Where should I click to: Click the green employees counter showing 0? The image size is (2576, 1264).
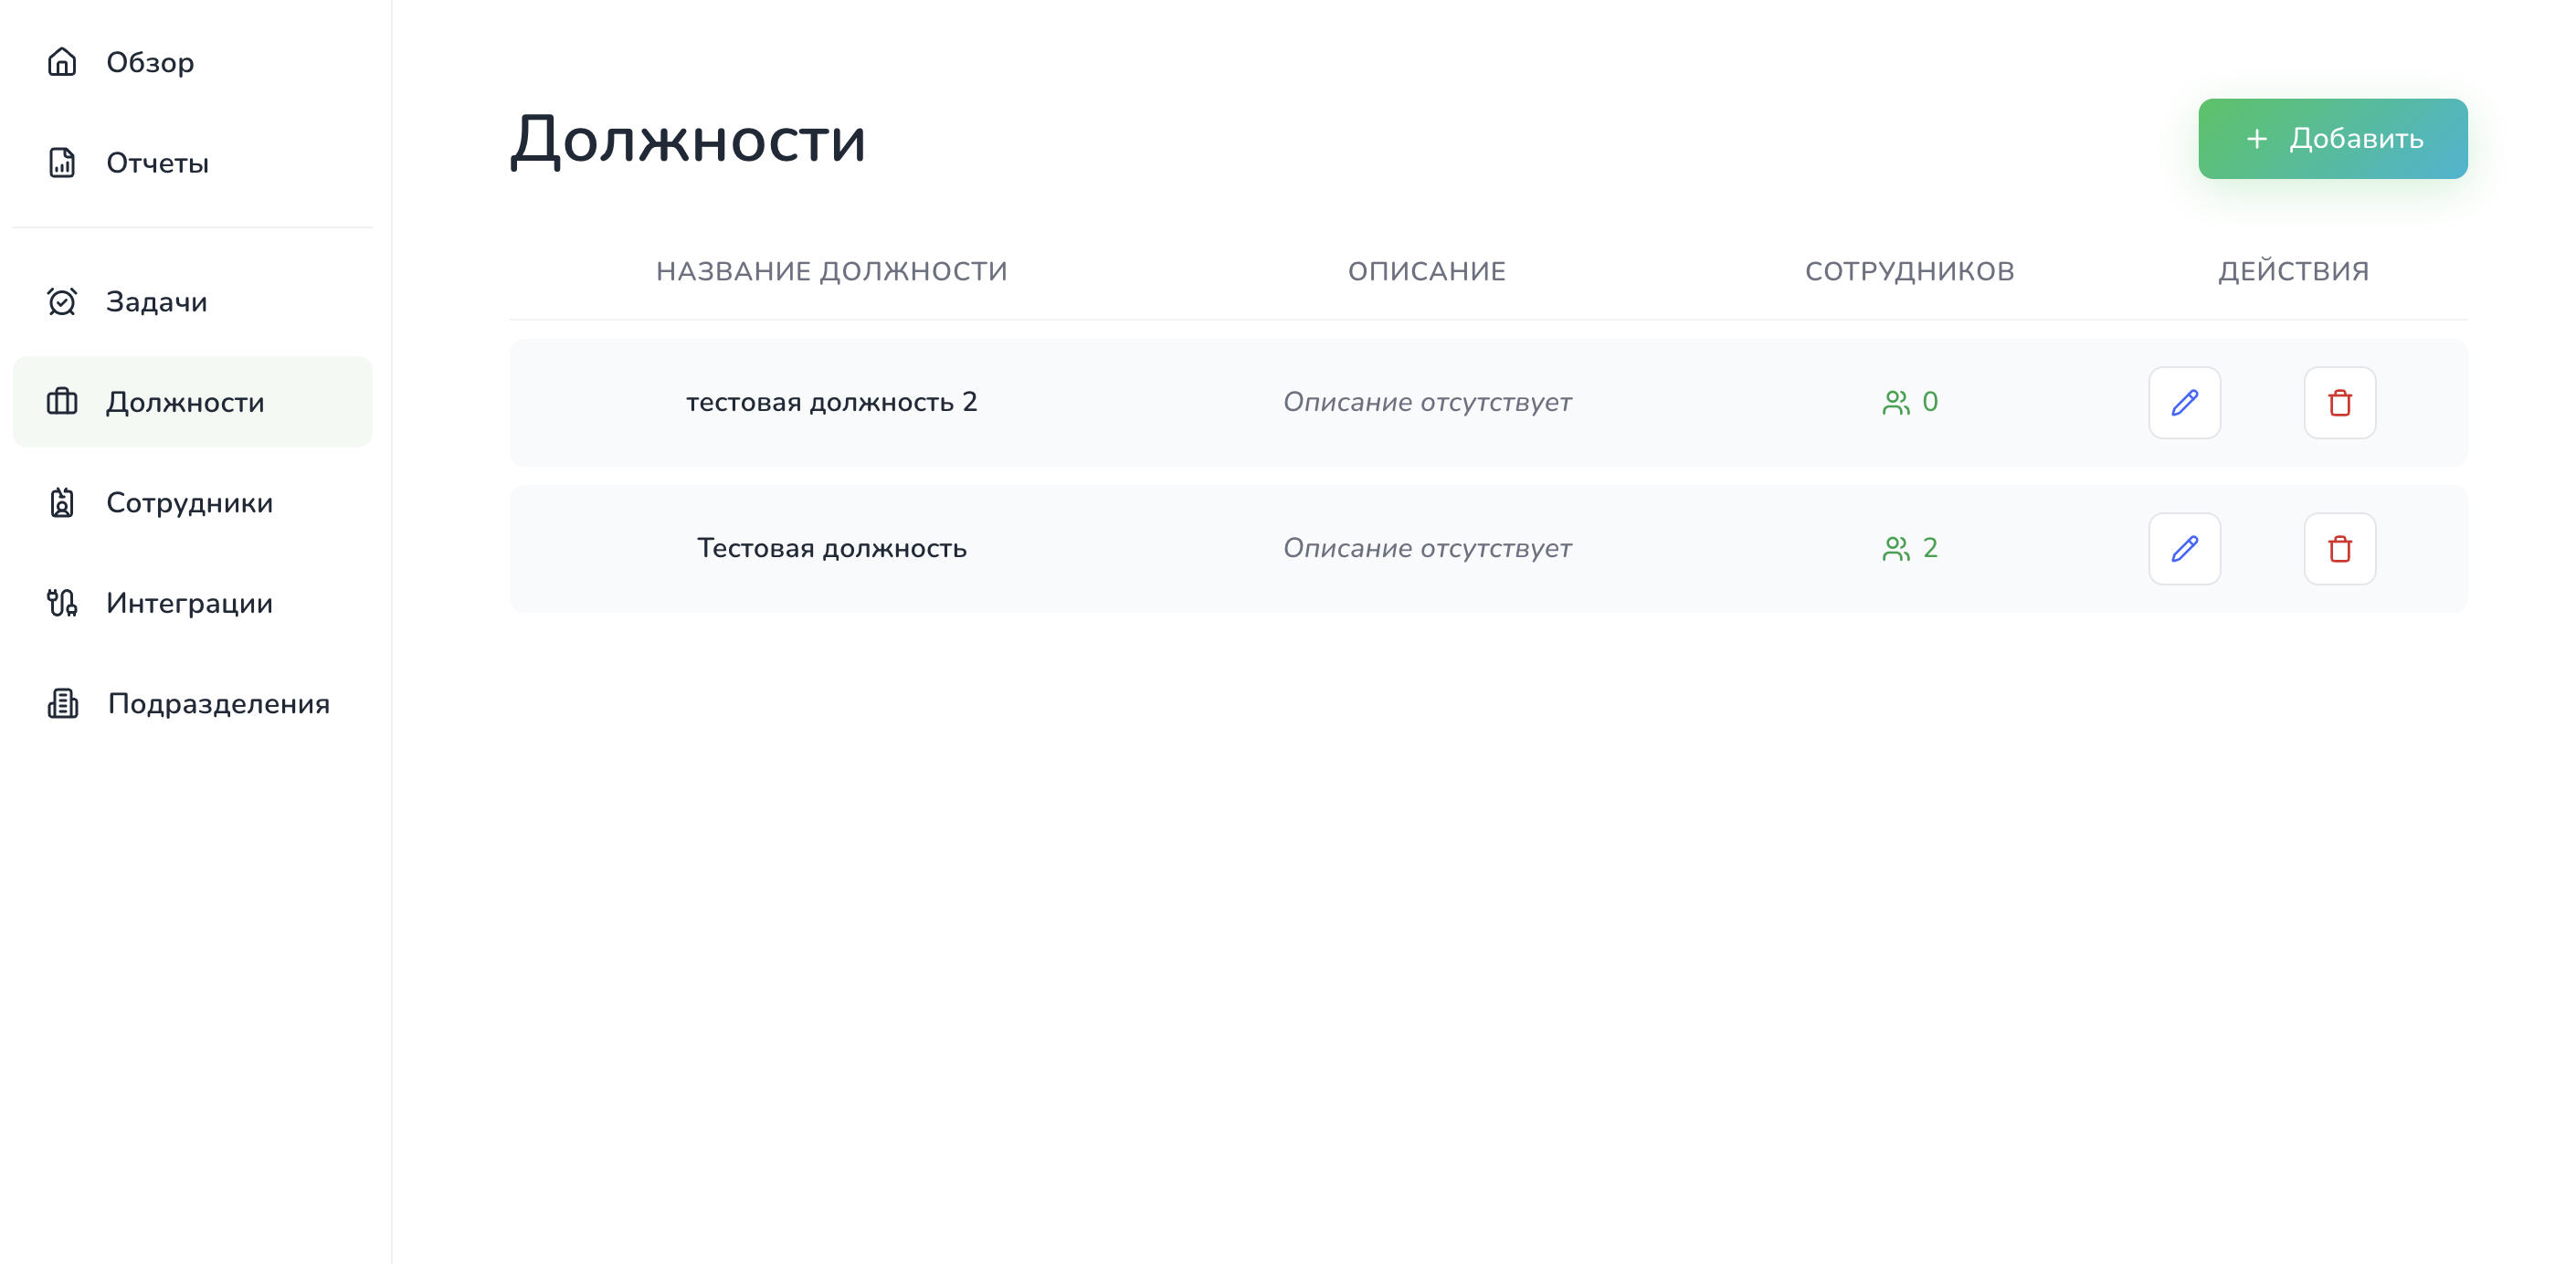[x=1909, y=402]
